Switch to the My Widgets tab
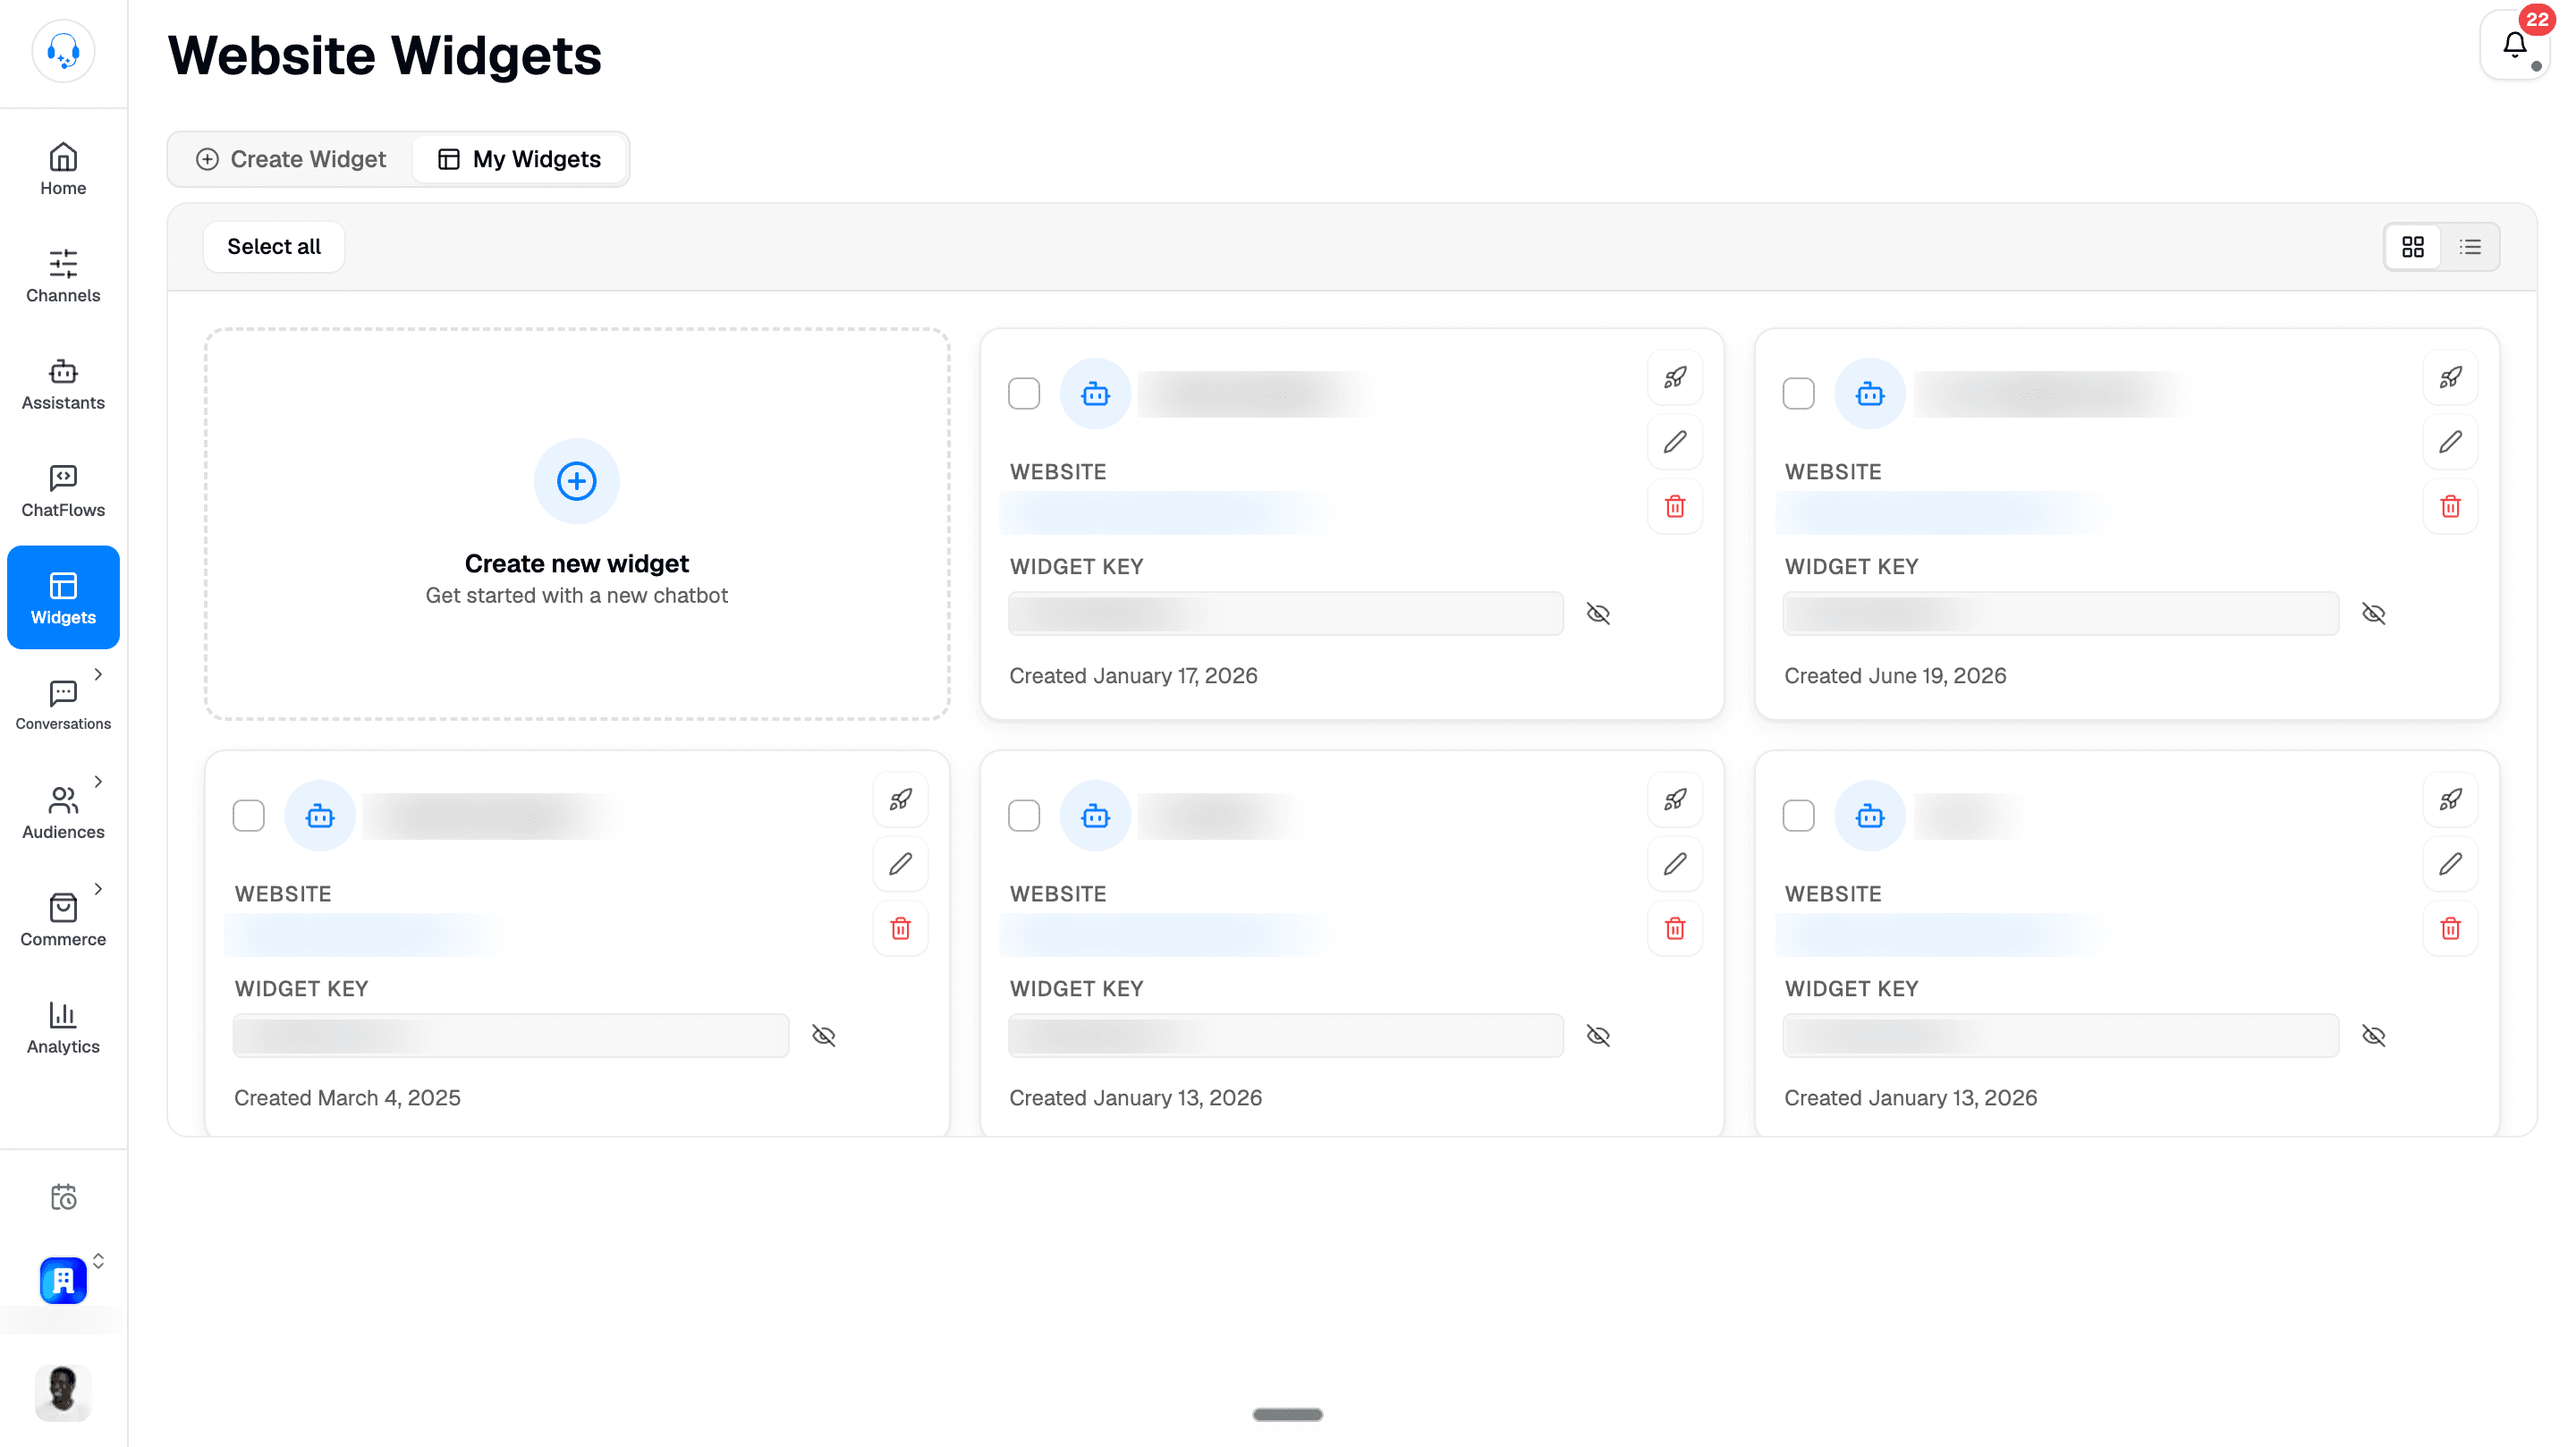The height and width of the screenshot is (1447, 2576). [x=520, y=159]
